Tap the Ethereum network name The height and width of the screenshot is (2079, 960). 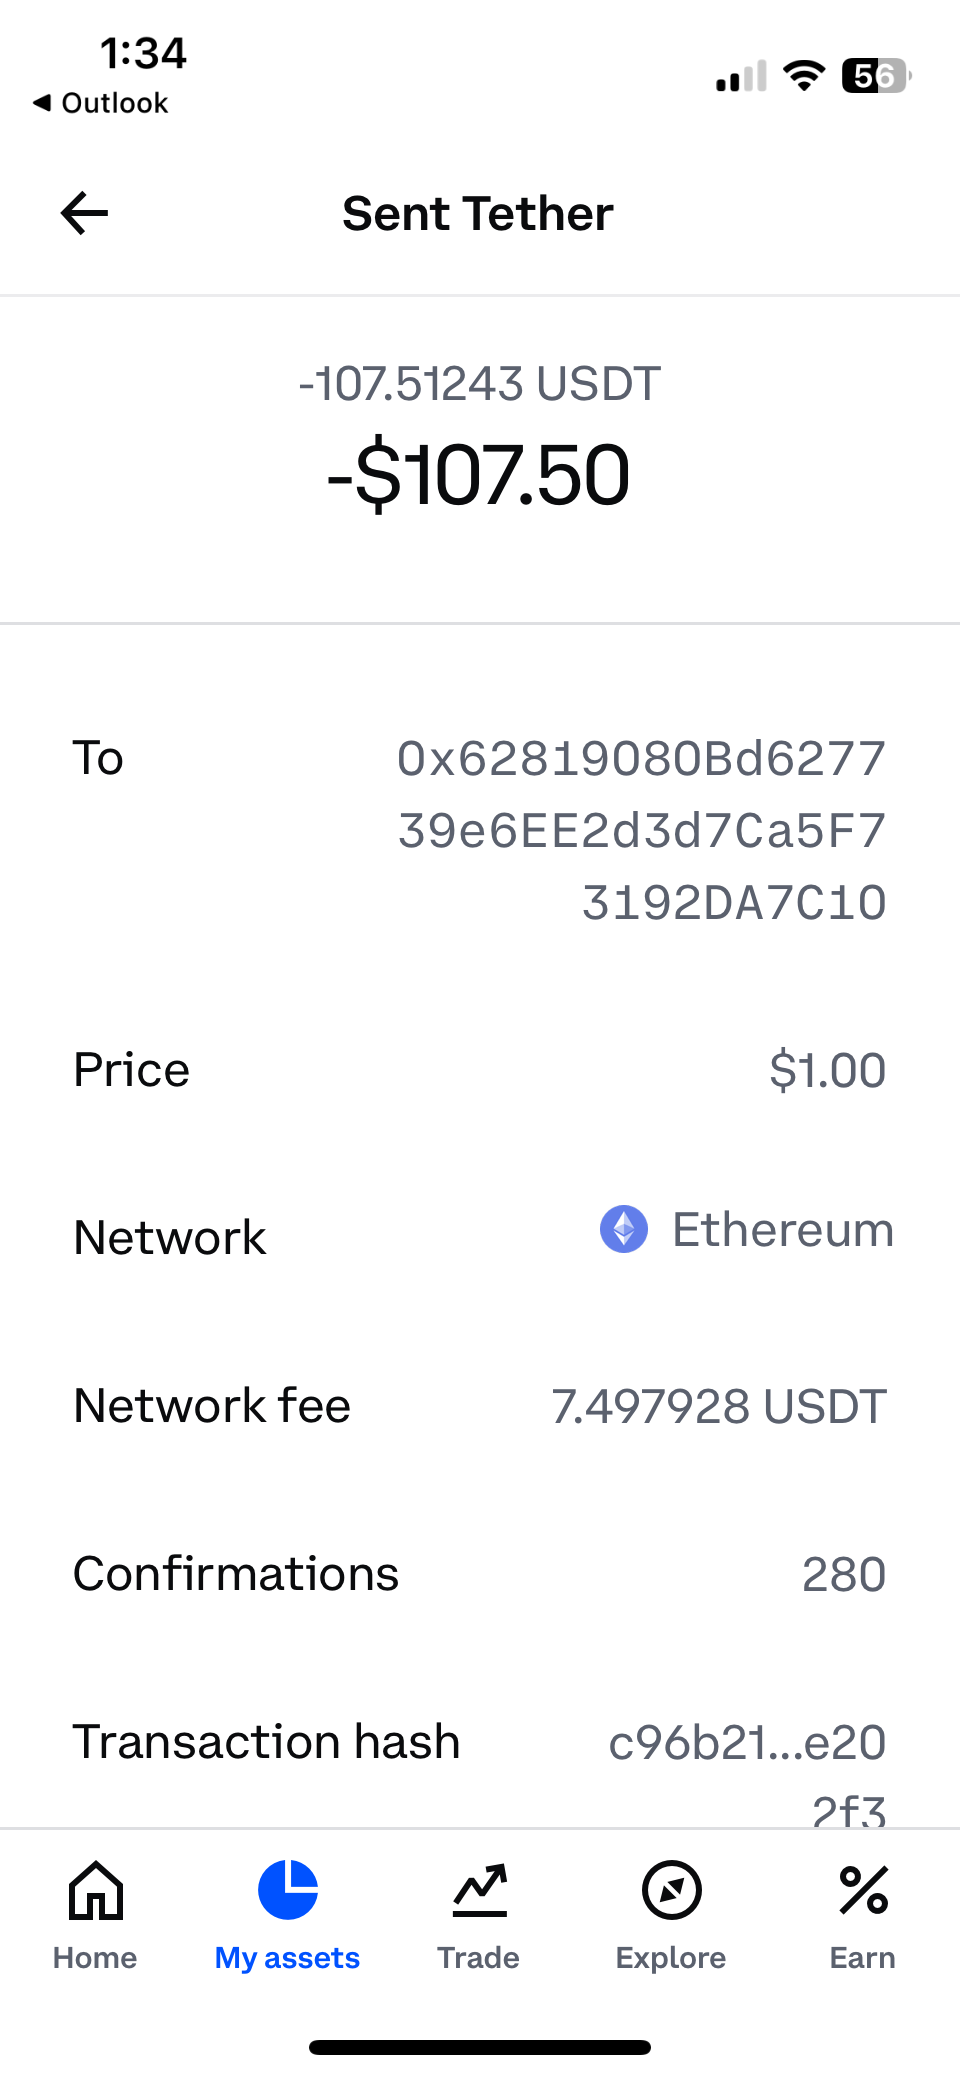coord(783,1229)
